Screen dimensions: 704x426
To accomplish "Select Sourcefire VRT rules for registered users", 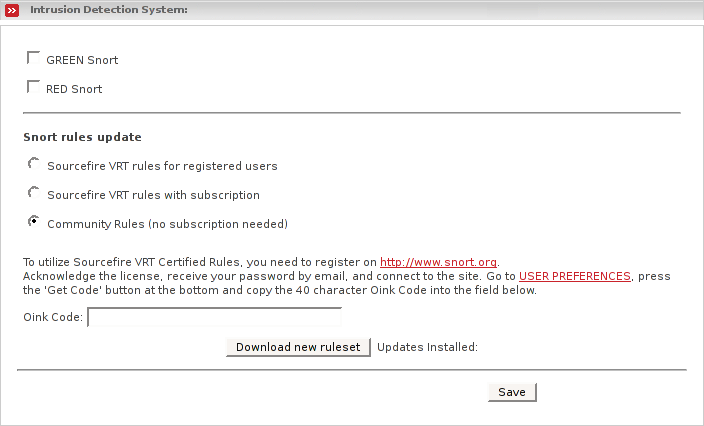I will coord(34,164).
